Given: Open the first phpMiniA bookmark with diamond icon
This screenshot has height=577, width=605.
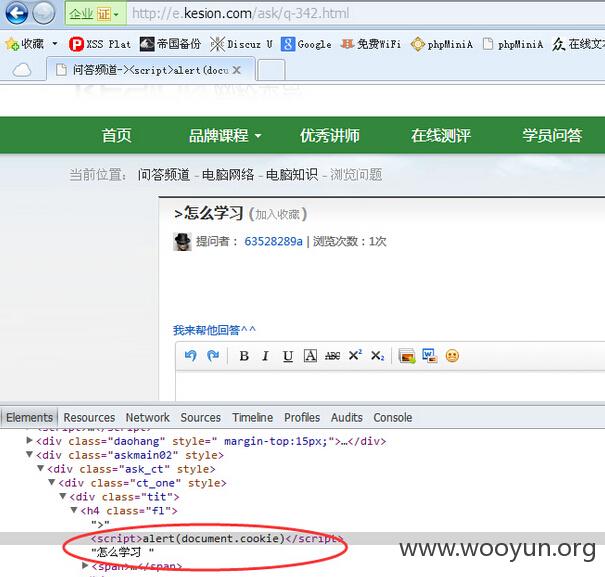Looking at the screenshot, I should pyautogui.click(x=442, y=44).
